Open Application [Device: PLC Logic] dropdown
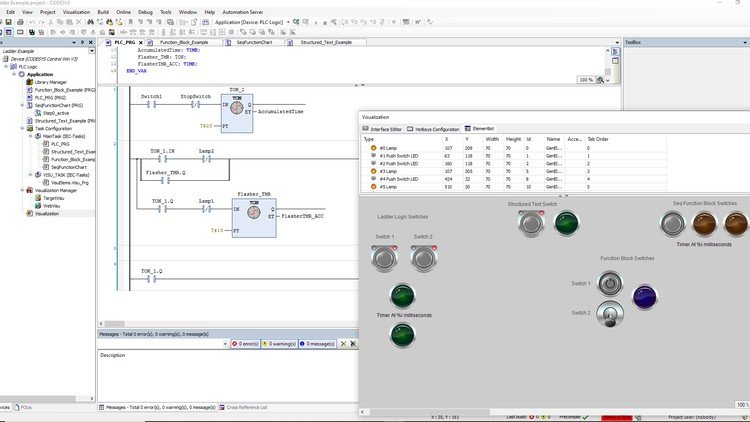The height and width of the screenshot is (422, 750). pyautogui.click(x=288, y=22)
